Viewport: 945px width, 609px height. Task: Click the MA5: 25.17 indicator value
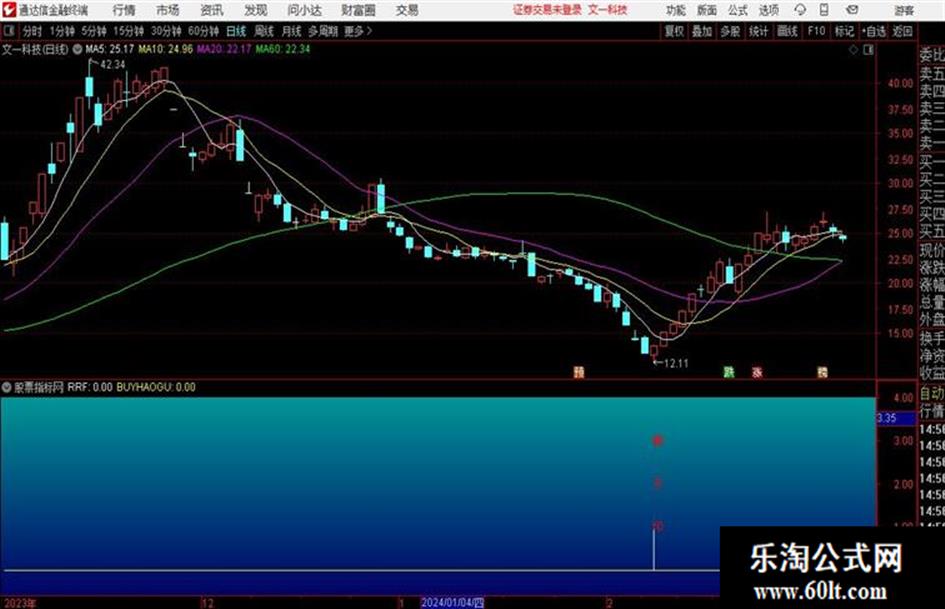pos(110,49)
